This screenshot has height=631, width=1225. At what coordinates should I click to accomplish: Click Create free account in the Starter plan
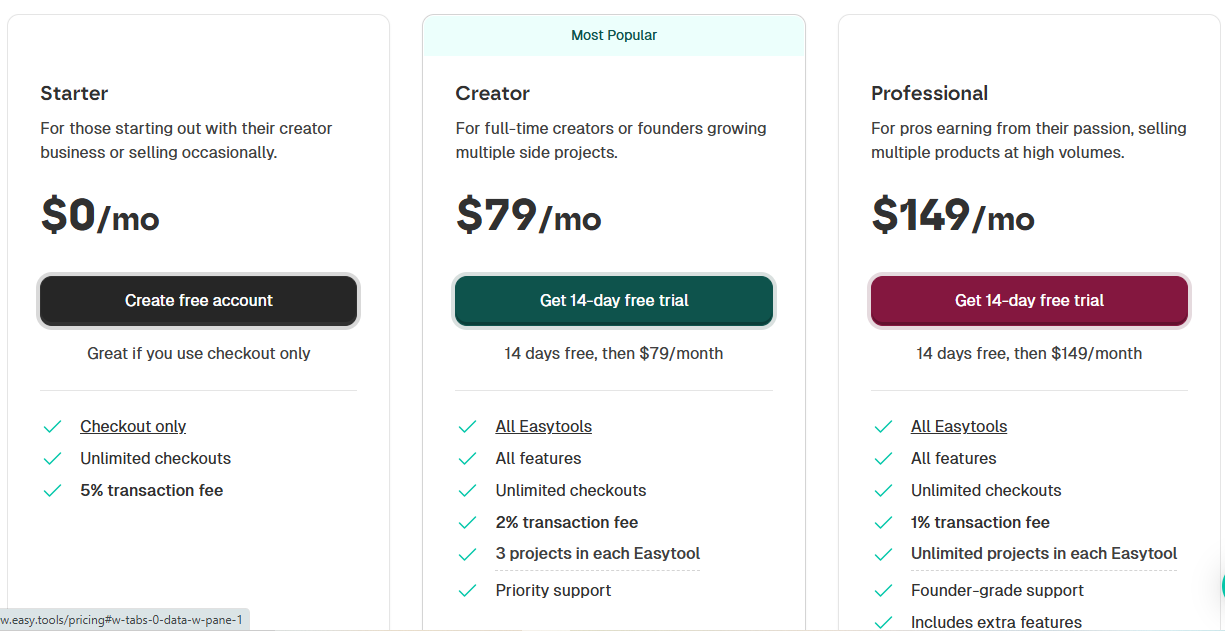198,300
